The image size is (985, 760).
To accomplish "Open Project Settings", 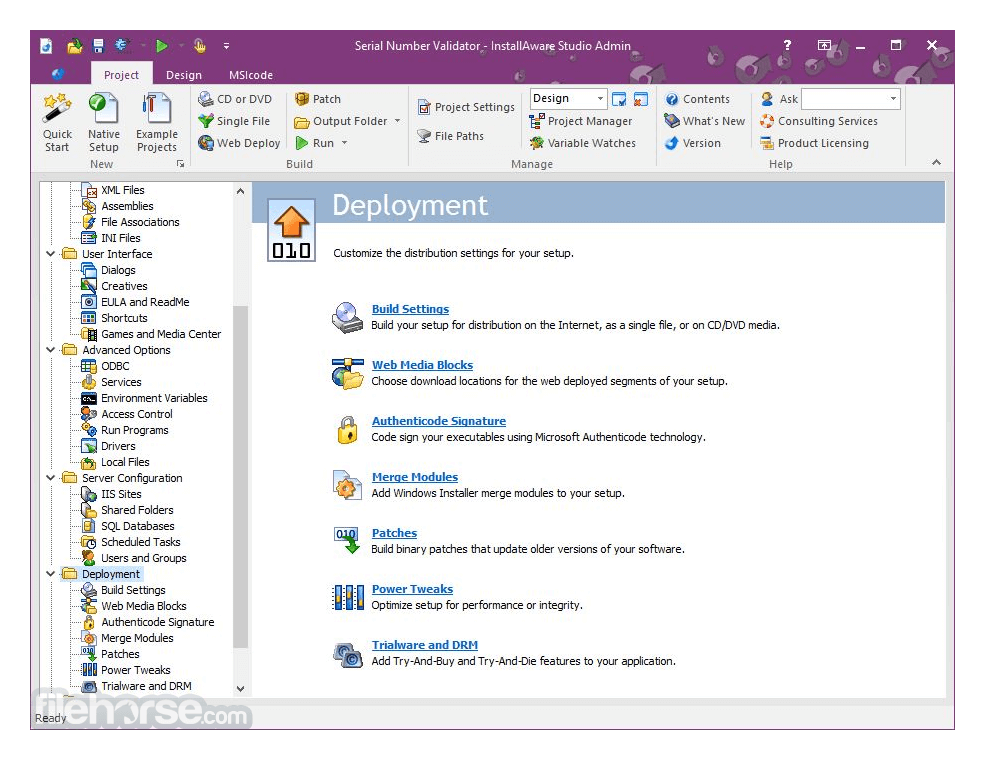I will (x=466, y=107).
